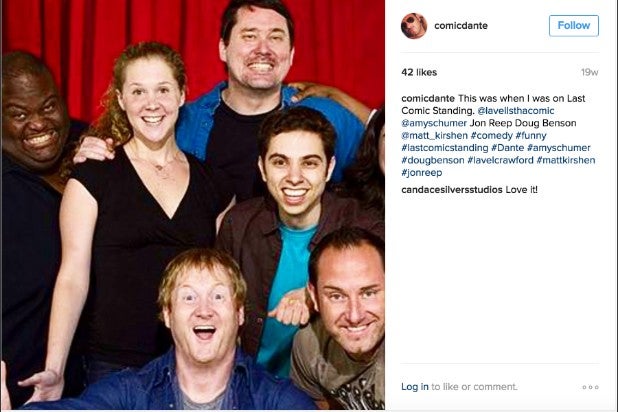Image resolution: width=618 pixels, height=412 pixels.
Task: Open the @amyschumer mention link
Action: [x=434, y=123]
